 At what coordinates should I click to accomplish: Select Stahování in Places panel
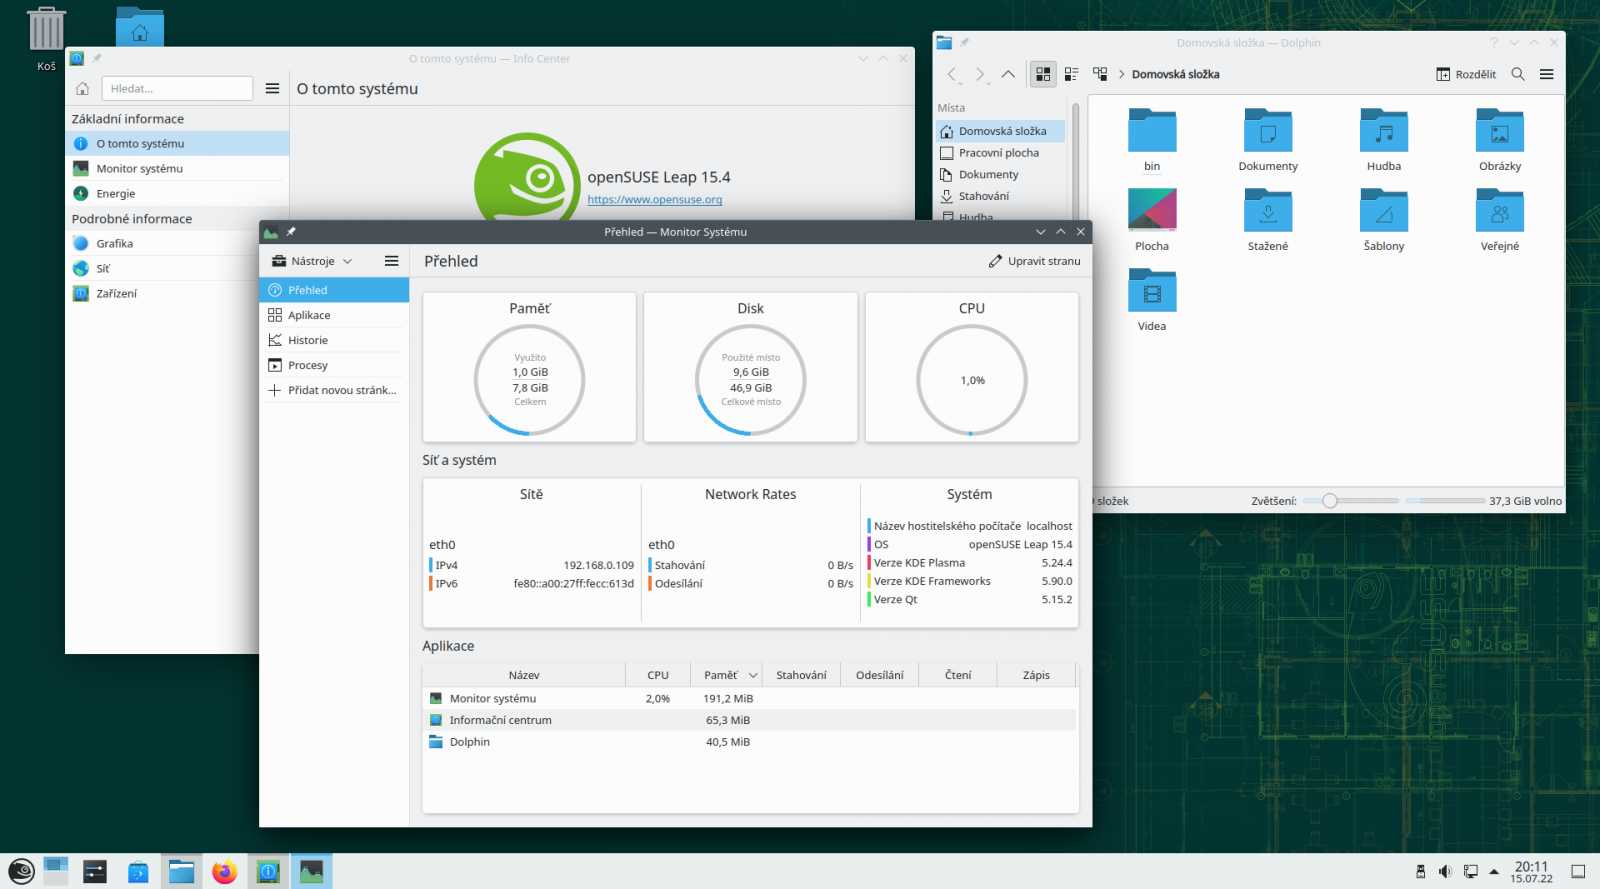click(1000, 196)
